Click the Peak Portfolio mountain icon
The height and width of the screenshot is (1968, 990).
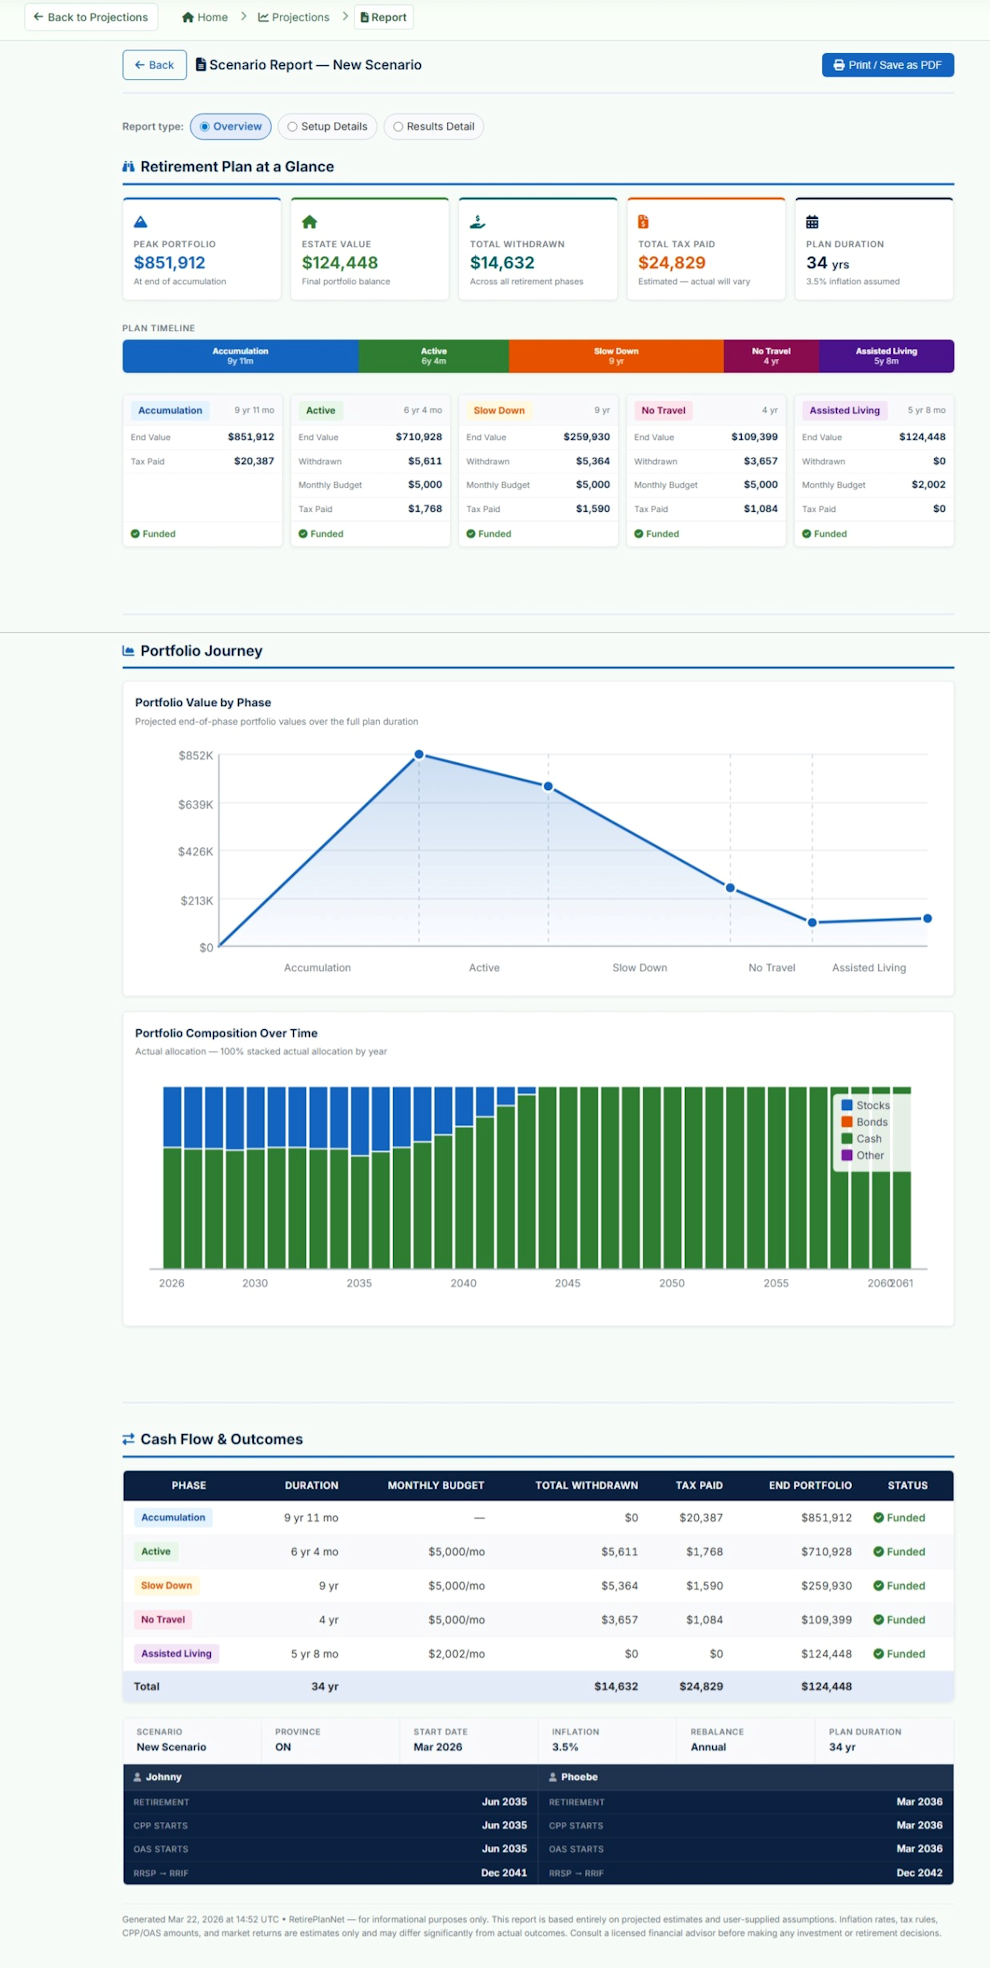141,222
